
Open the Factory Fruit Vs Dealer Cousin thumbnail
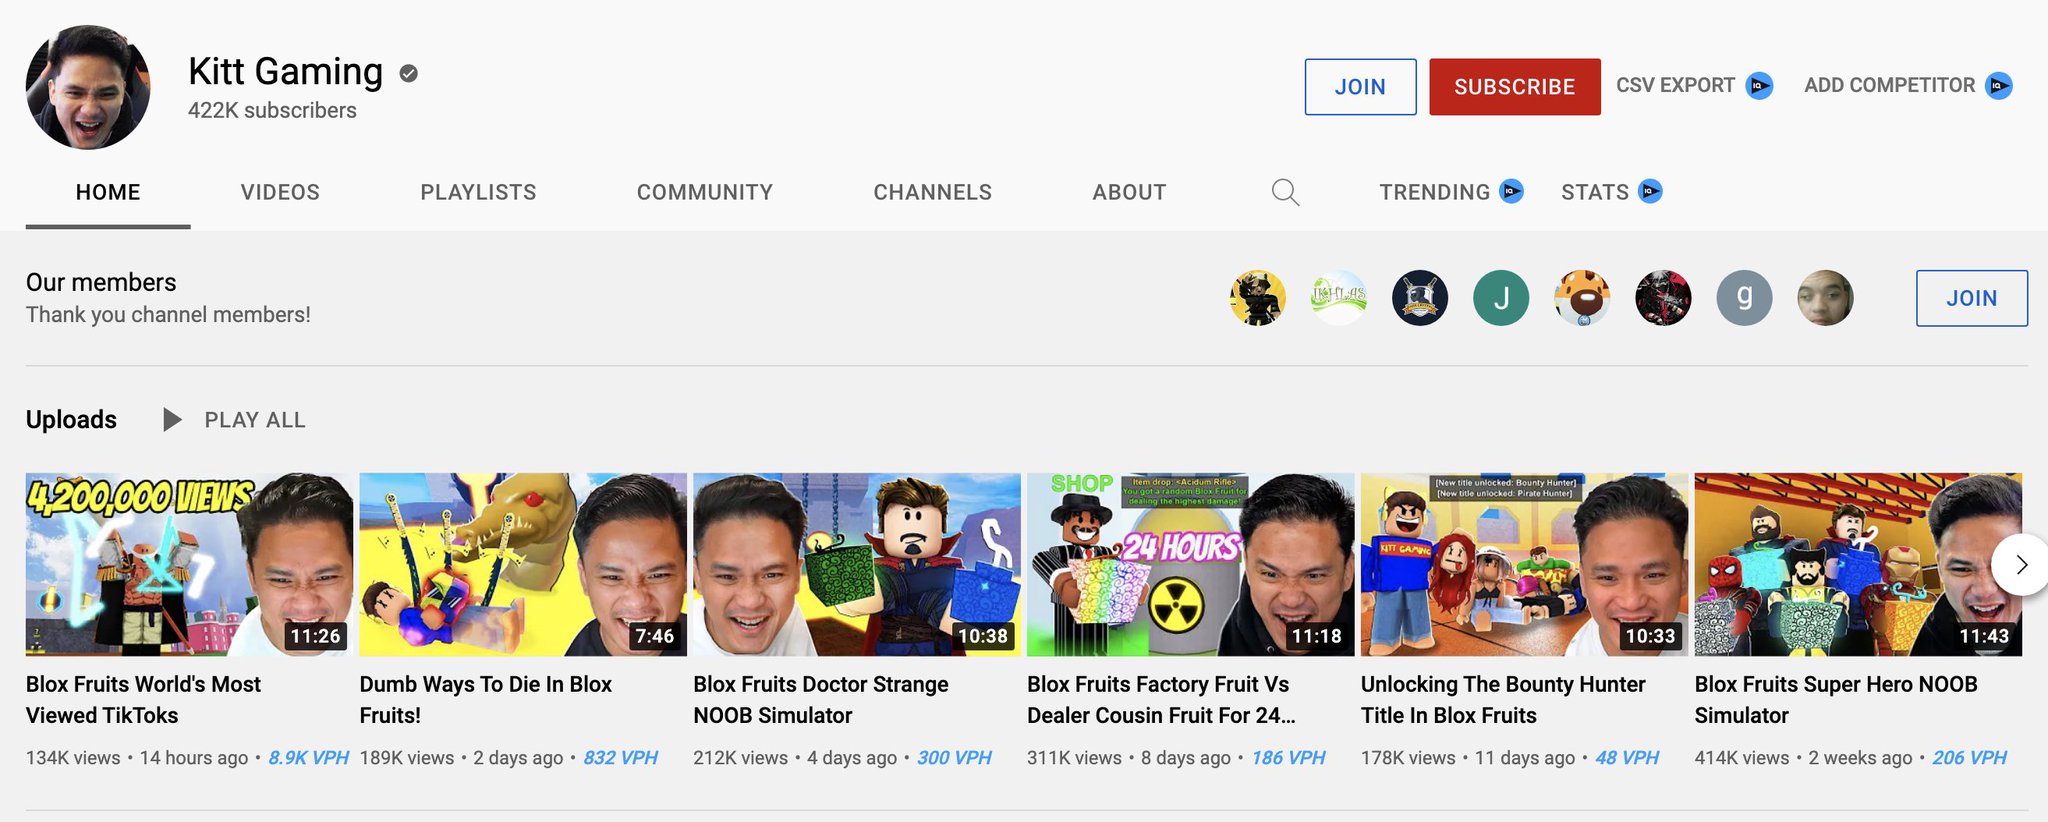[1190, 565]
